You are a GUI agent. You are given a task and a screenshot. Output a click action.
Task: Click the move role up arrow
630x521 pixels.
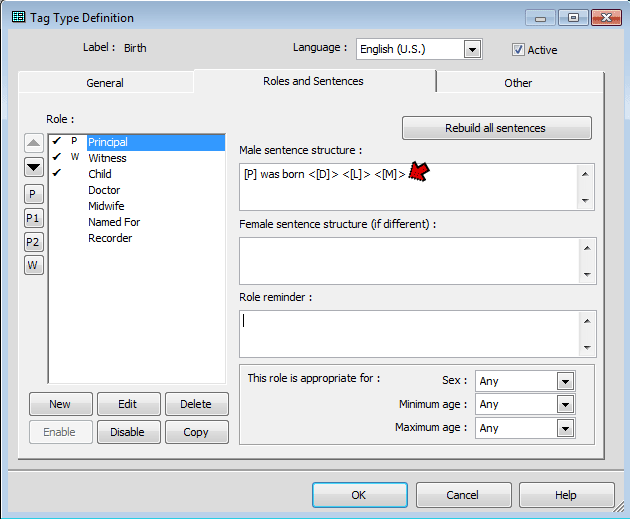34,143
